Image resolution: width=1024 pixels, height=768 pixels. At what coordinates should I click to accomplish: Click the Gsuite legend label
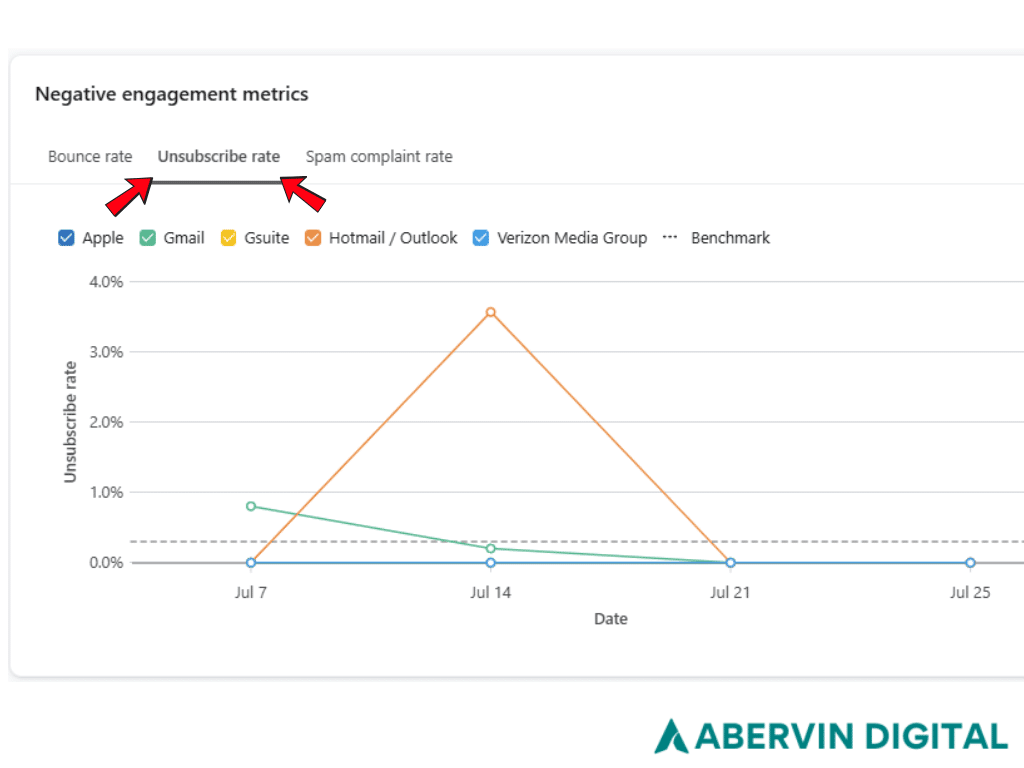point(266,238)
